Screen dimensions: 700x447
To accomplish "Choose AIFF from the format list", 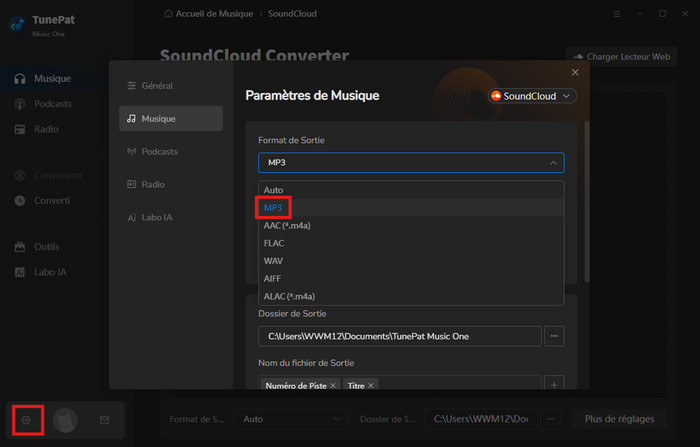I will click(411, 279).
